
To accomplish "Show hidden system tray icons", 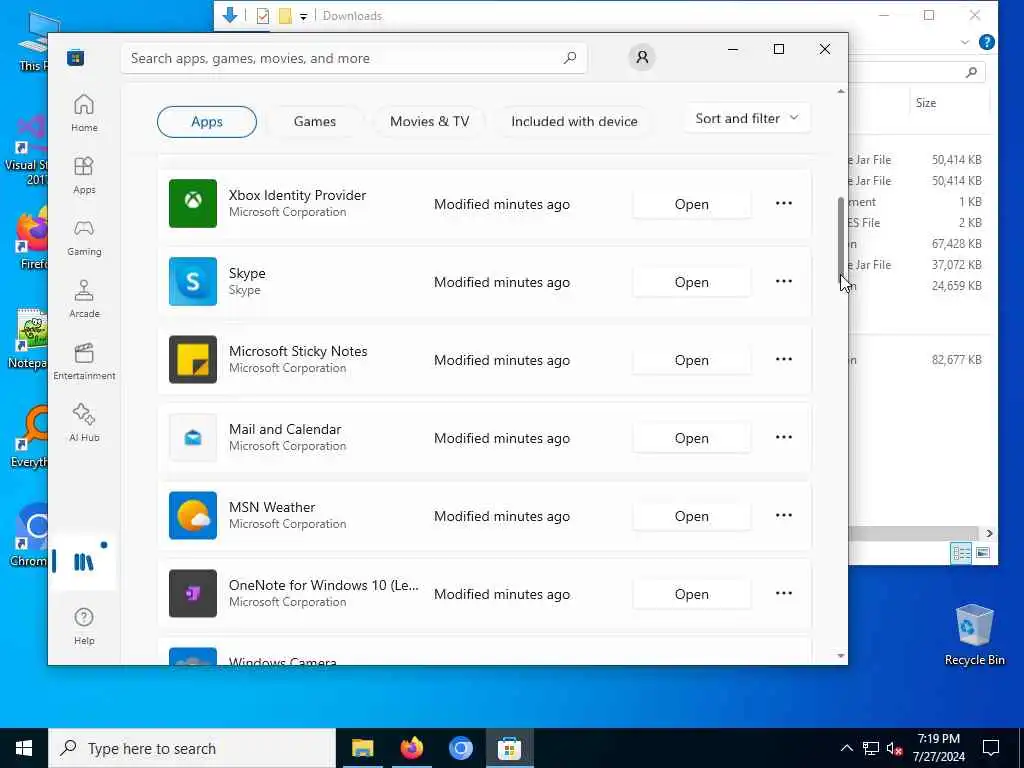I will [846, 748].
